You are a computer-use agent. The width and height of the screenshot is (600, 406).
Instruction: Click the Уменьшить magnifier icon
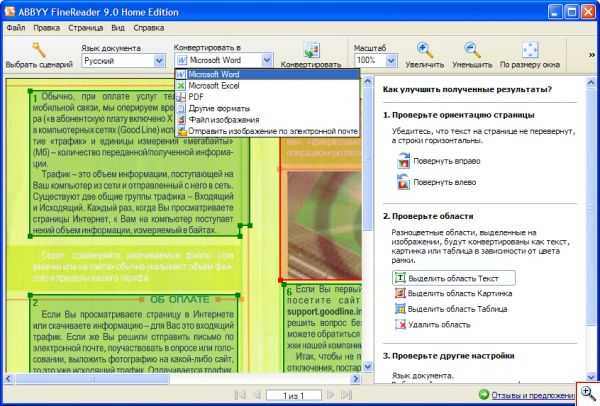[x=472, y=50]
